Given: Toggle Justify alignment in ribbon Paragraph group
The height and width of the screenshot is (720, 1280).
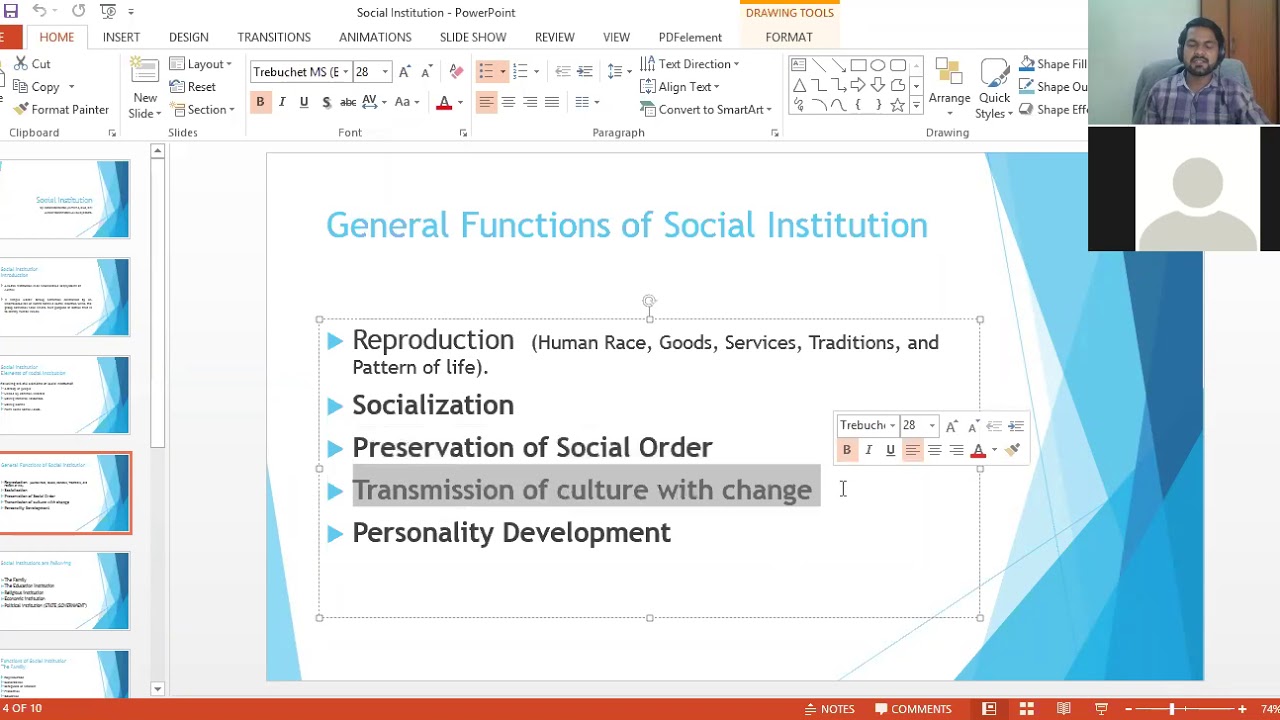Looking at the screenshot, I should tap(552, 102).
